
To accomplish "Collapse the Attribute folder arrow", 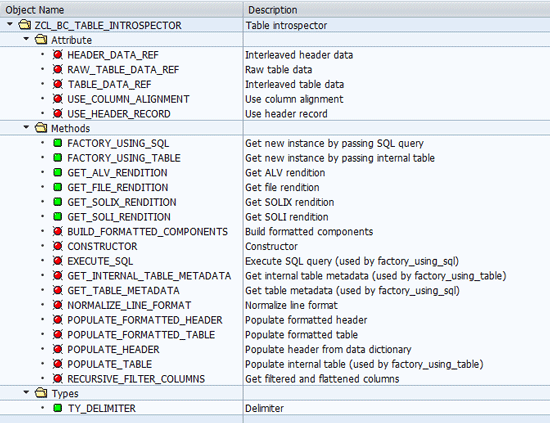I will tap(26, 39).
